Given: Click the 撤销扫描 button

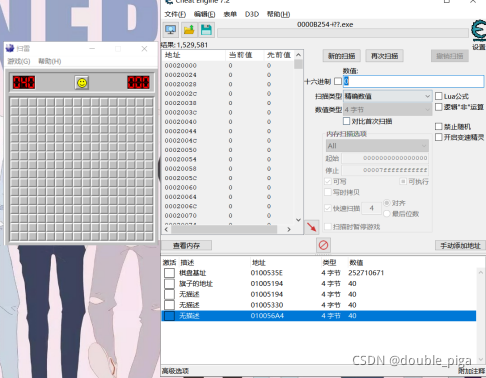Looking at the screenshot, I should (x=450, y=56).
